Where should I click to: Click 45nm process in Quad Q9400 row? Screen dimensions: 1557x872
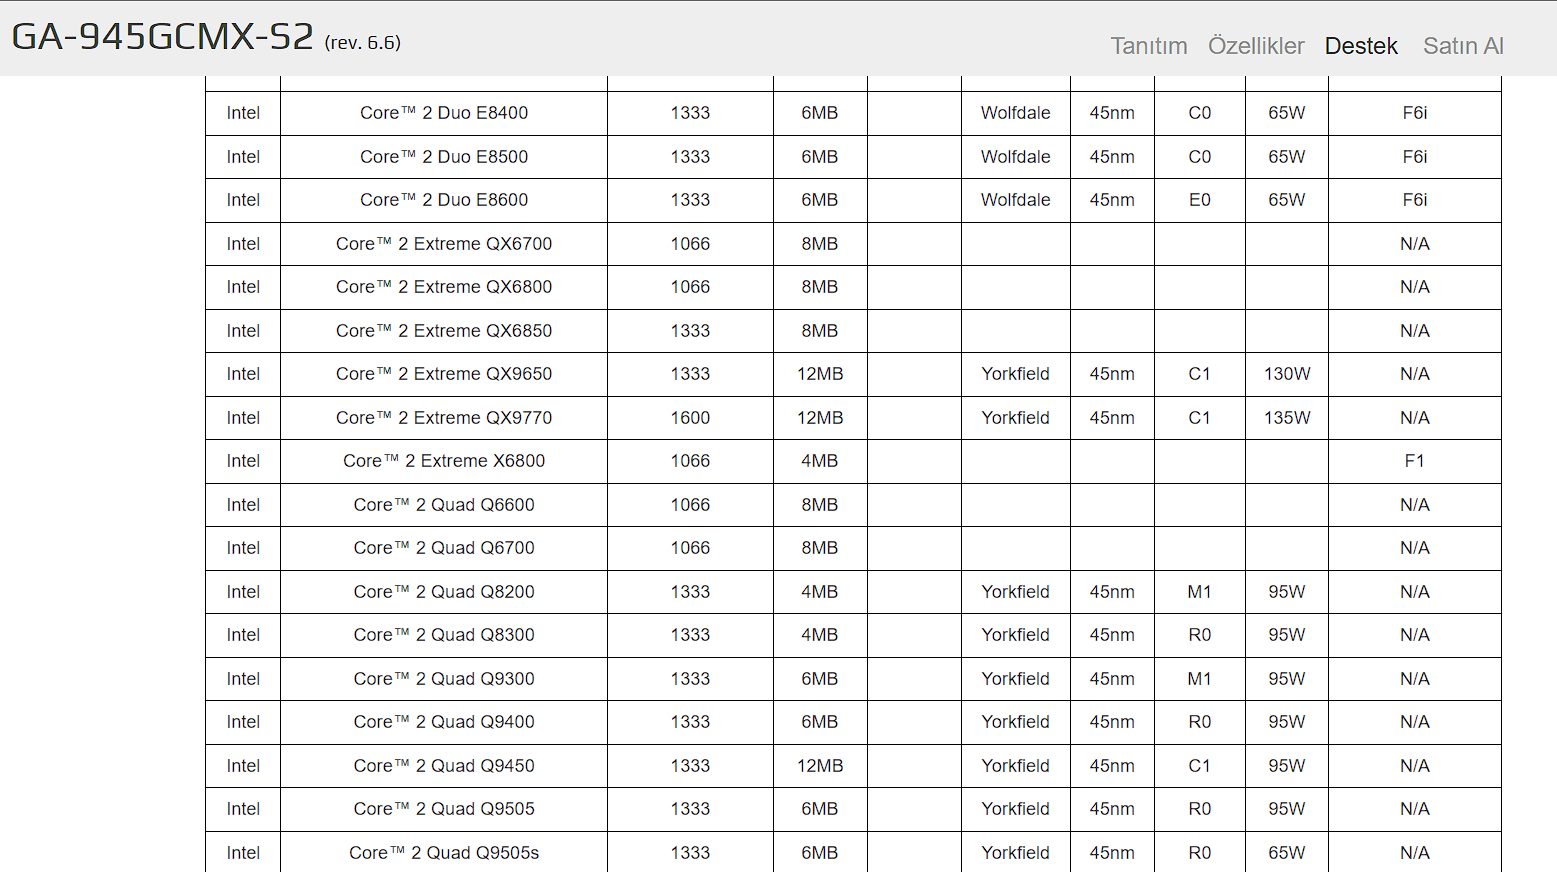coord(1112,722)
